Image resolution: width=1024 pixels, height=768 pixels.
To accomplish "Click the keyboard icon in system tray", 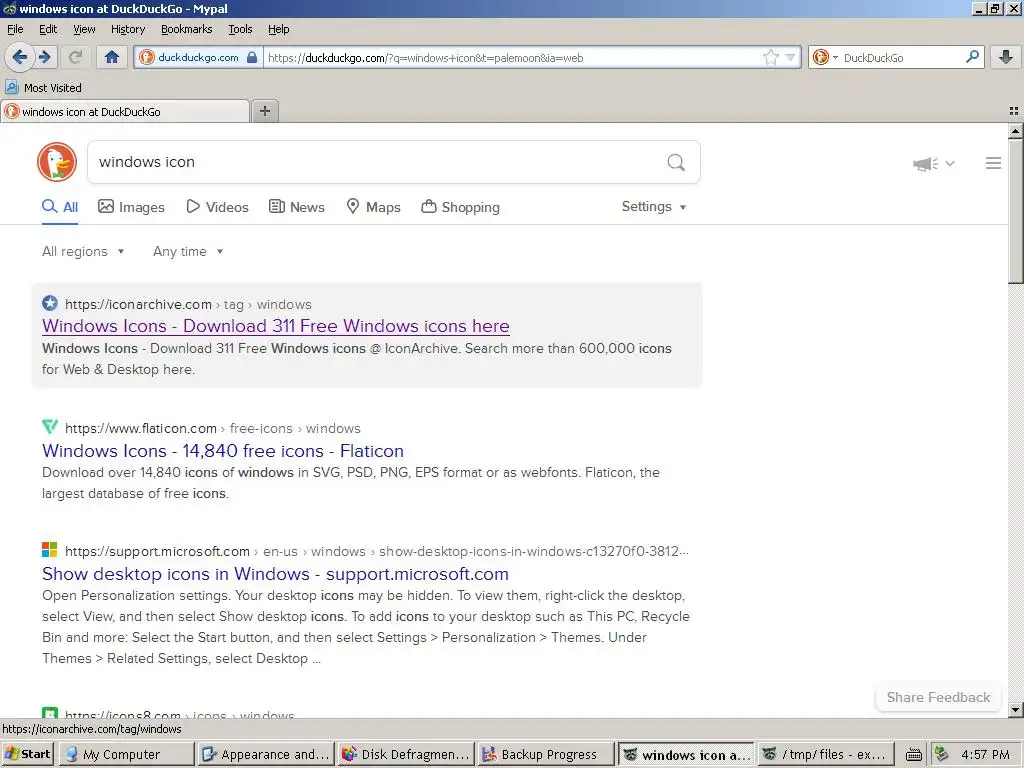I will (x=914, y=755).
